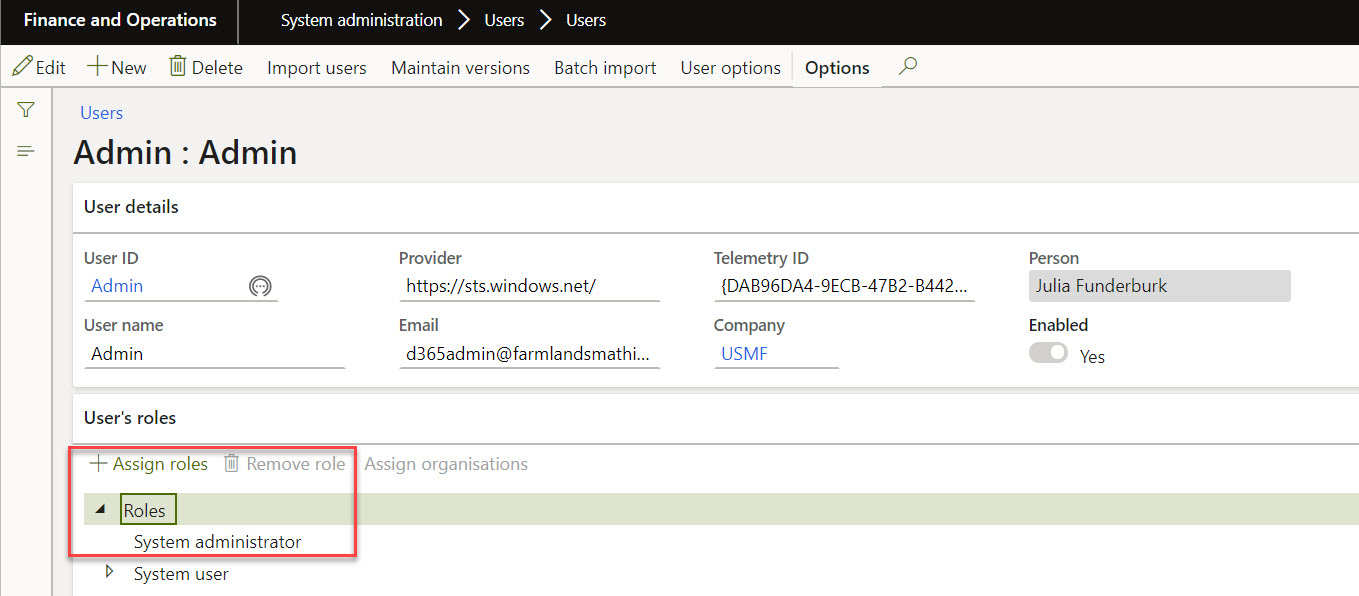
Task: Open Maintain versions
Action: pos(460,68)
